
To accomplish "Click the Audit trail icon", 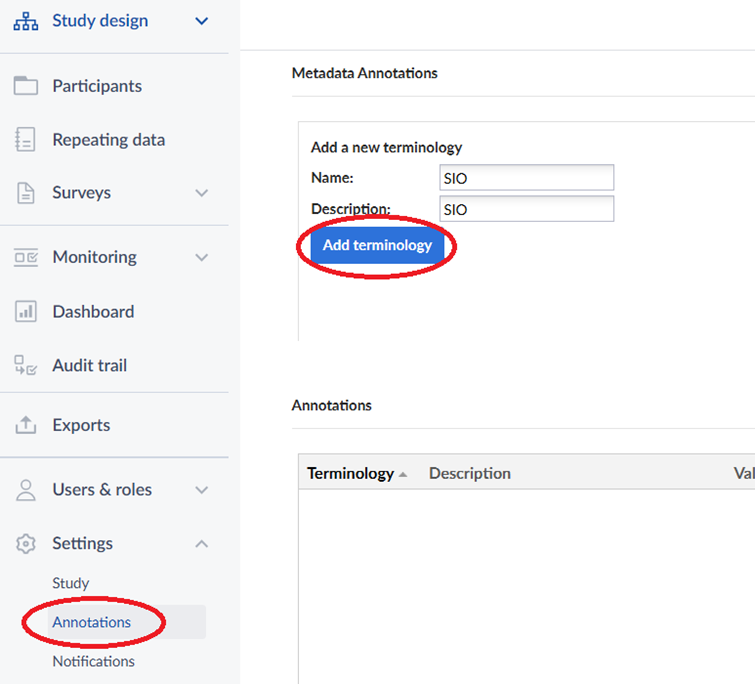I will coord(26,366).
